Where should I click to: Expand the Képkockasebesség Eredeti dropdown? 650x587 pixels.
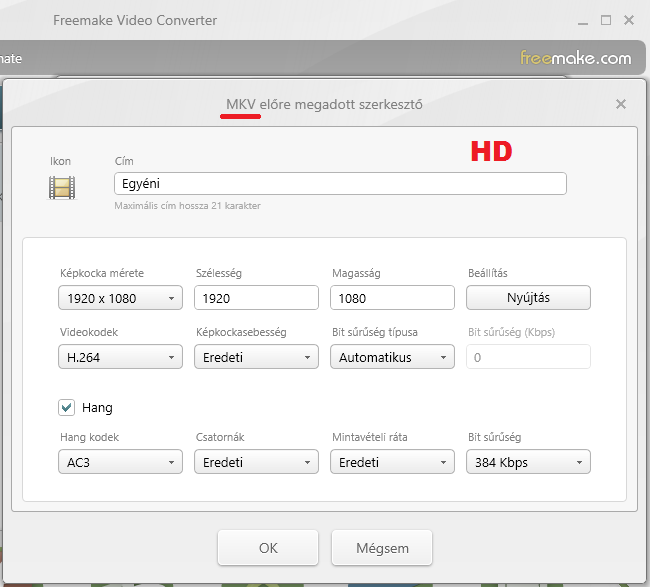coord(256,357)
